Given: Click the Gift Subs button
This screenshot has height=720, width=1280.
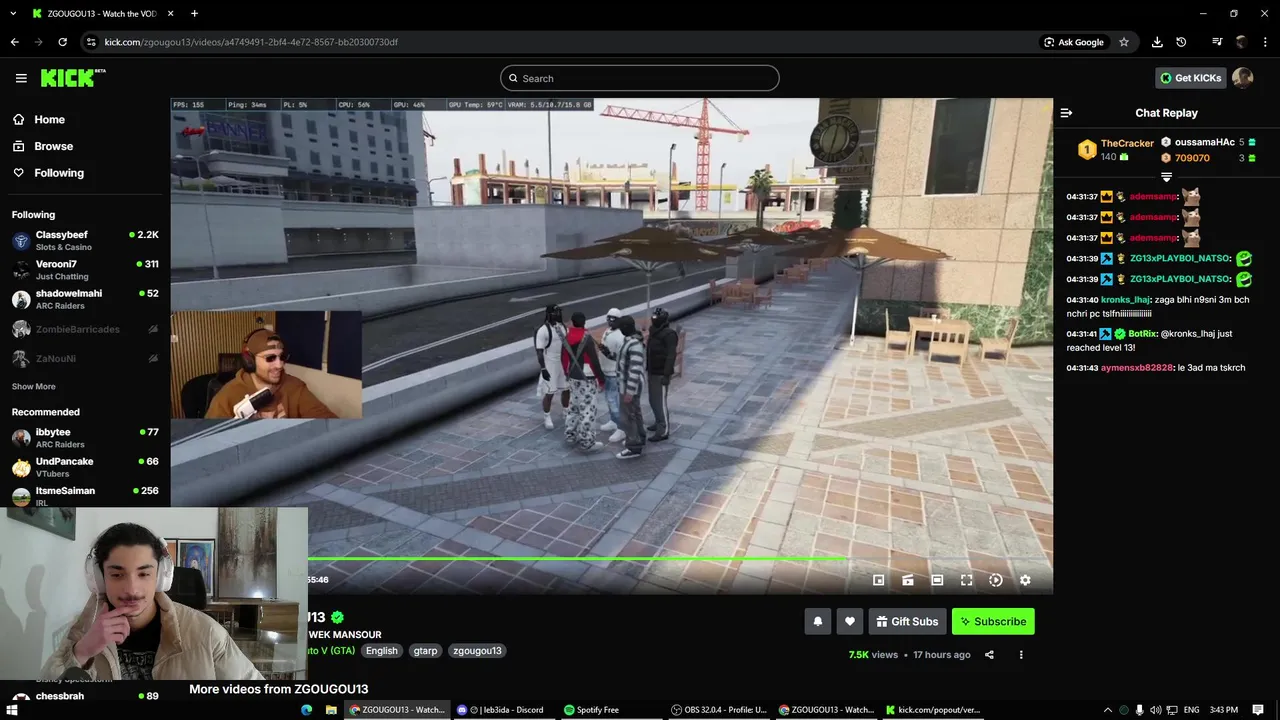Looking at the screenshot, I should [907, 621].
